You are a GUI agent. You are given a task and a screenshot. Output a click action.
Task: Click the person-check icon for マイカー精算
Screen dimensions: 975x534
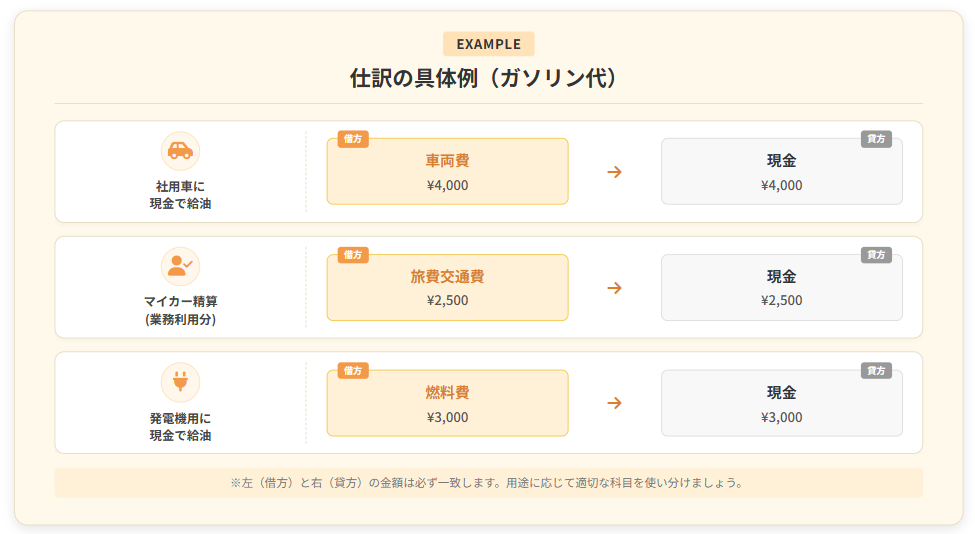tap(180, 267)
